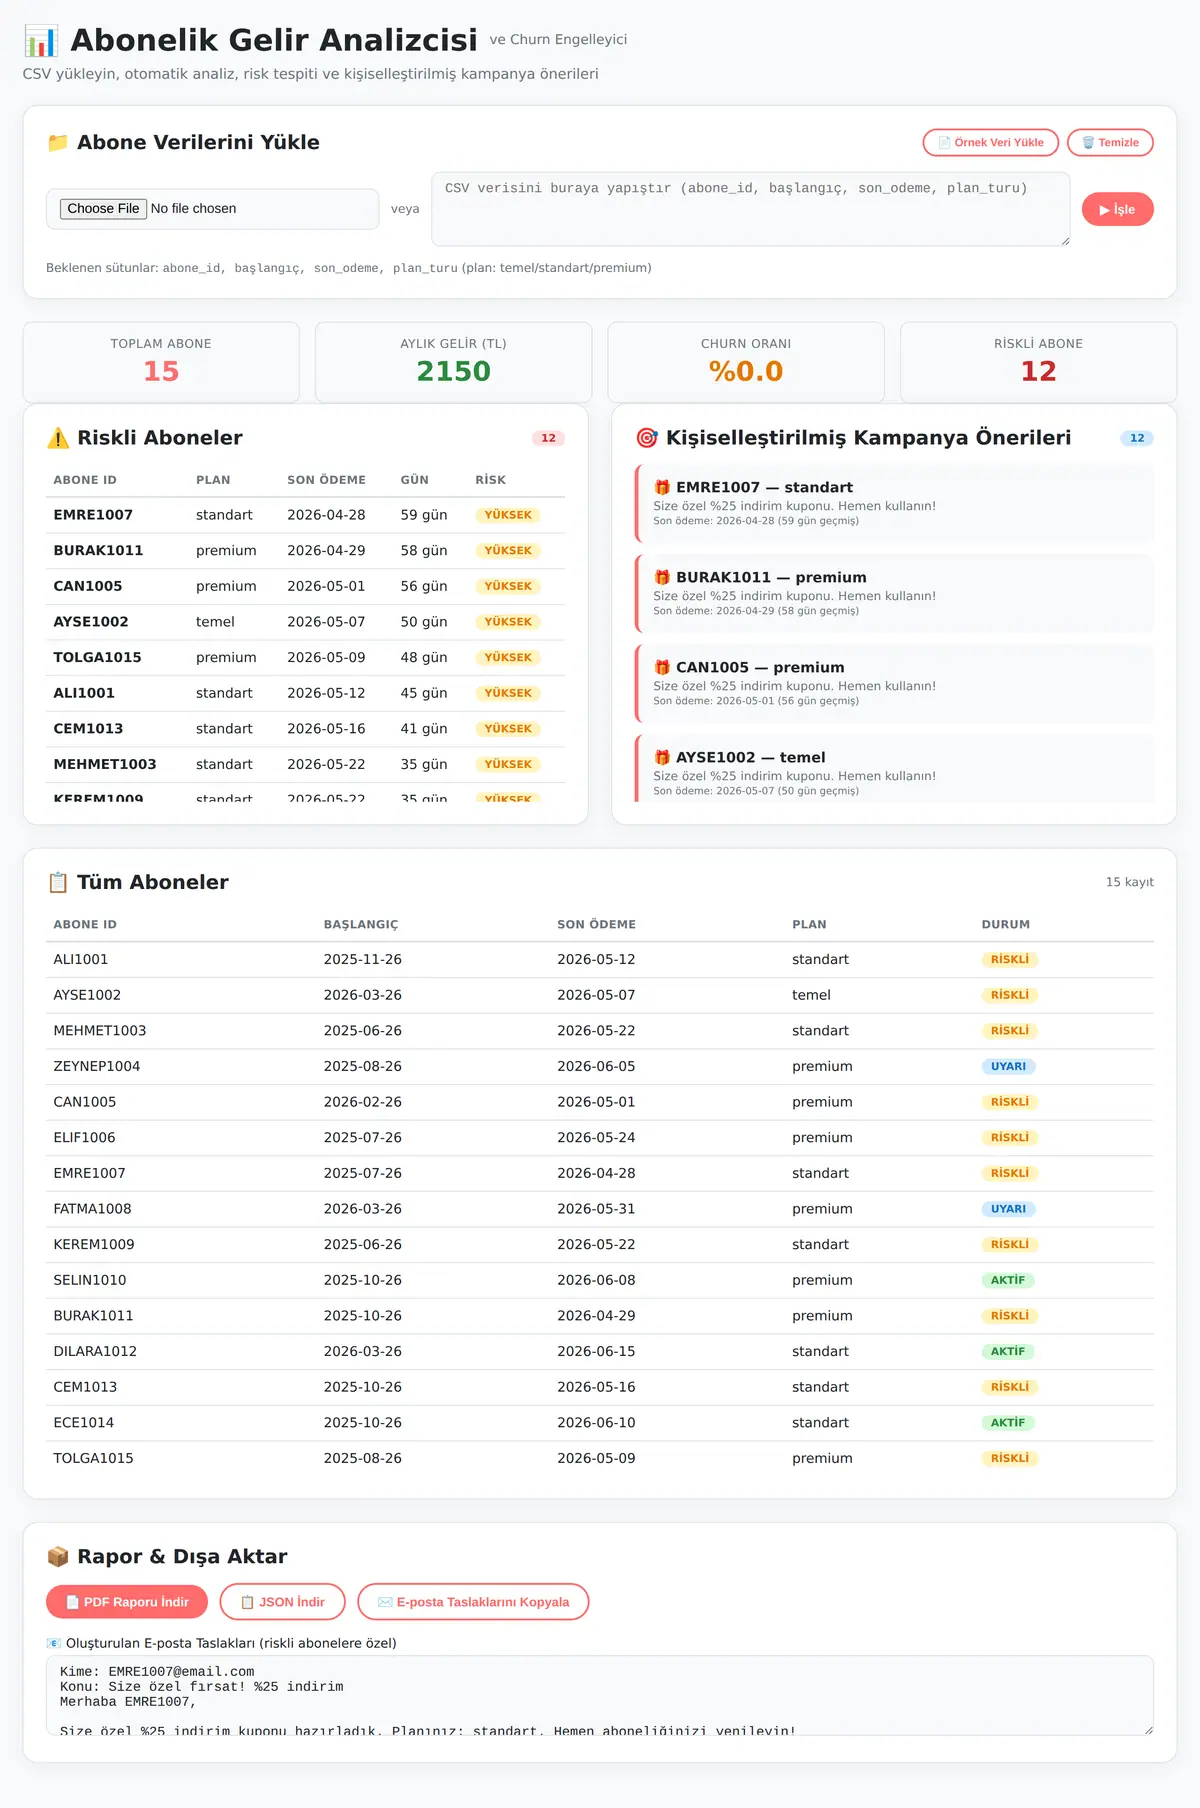Click the gift icon on the AYSE1002 campaign card
This screenshot has height=1808, width=1200.
click(x=662, y=757)
